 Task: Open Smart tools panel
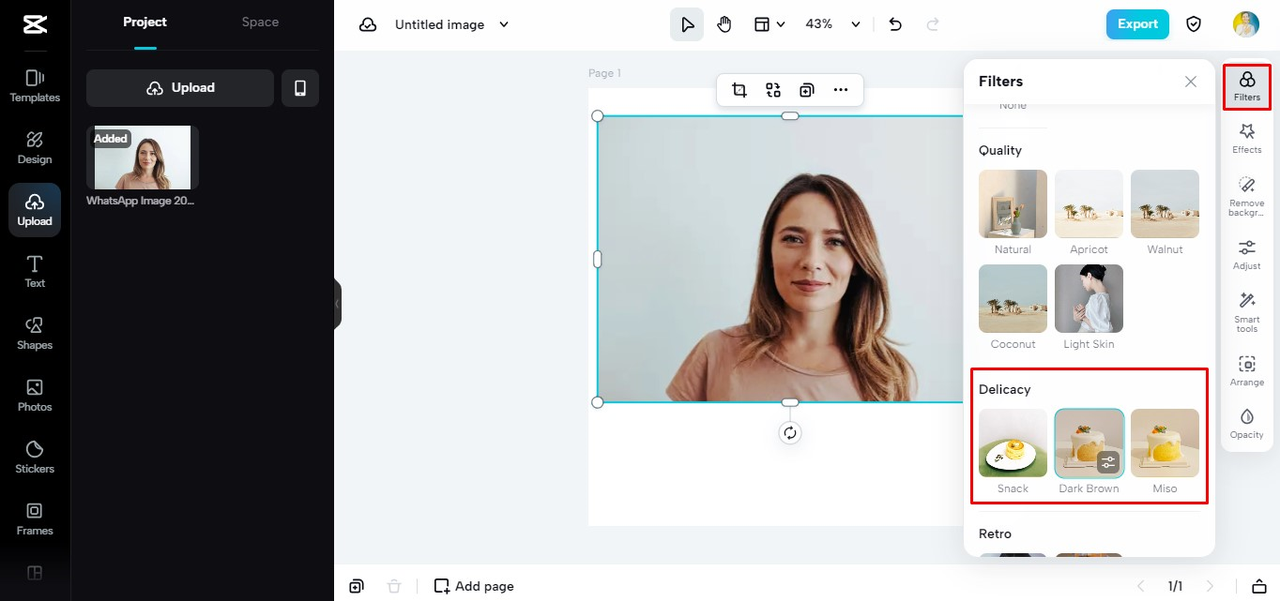point(1247,312)
